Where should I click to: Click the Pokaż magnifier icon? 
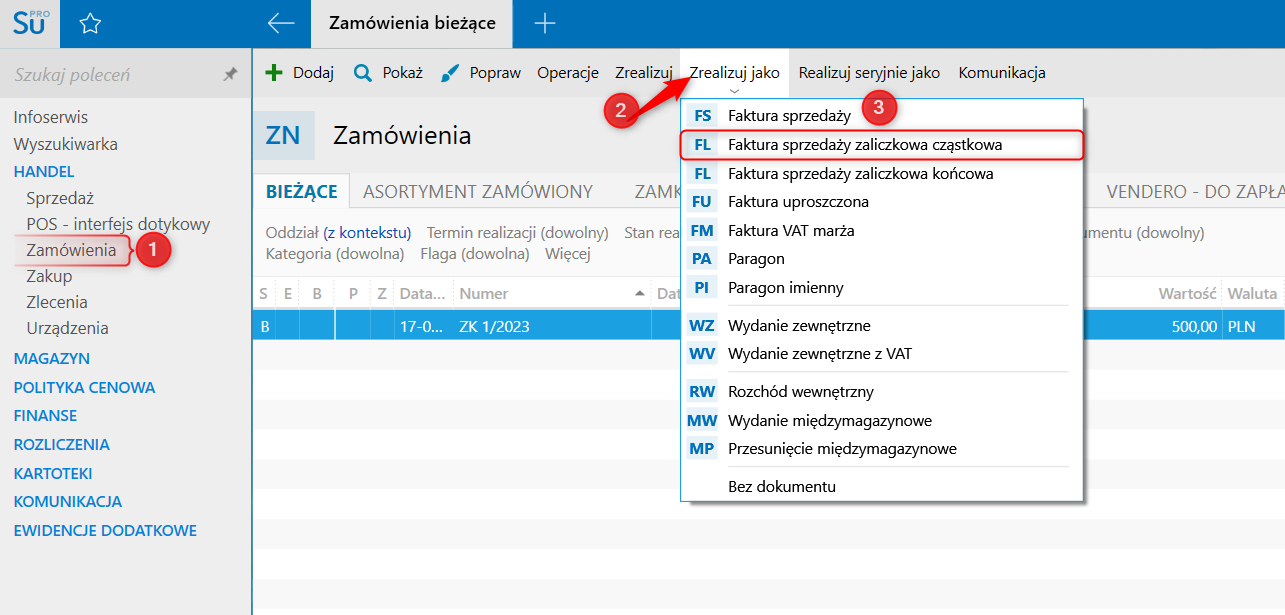363,73
